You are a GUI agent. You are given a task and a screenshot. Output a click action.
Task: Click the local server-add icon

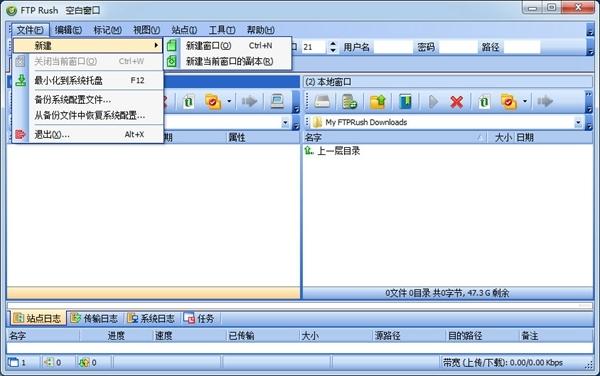click(349, 101)
